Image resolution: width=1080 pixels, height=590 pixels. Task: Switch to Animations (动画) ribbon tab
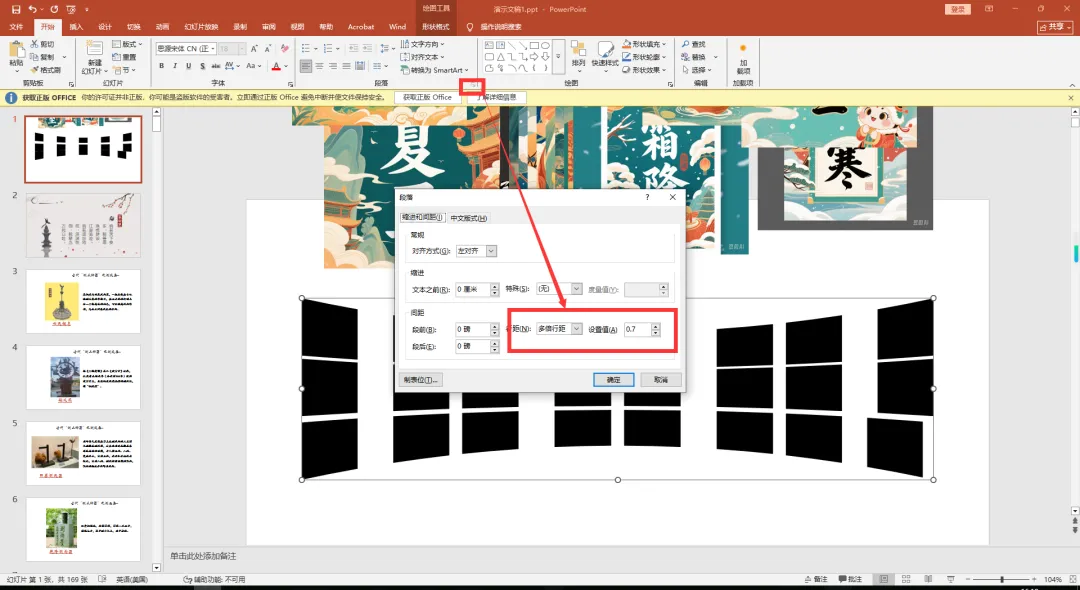163,27
